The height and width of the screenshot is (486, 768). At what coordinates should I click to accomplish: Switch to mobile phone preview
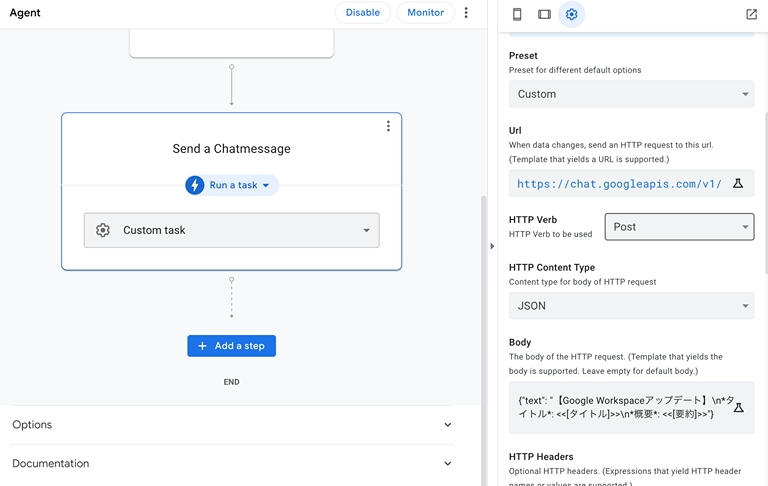pos(517,14)
